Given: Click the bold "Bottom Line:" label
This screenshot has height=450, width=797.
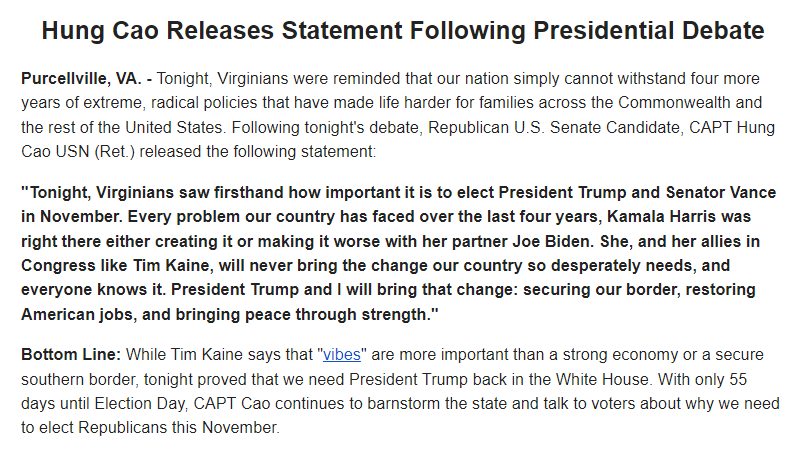Looking at the screenshot, I should [67, 355].
